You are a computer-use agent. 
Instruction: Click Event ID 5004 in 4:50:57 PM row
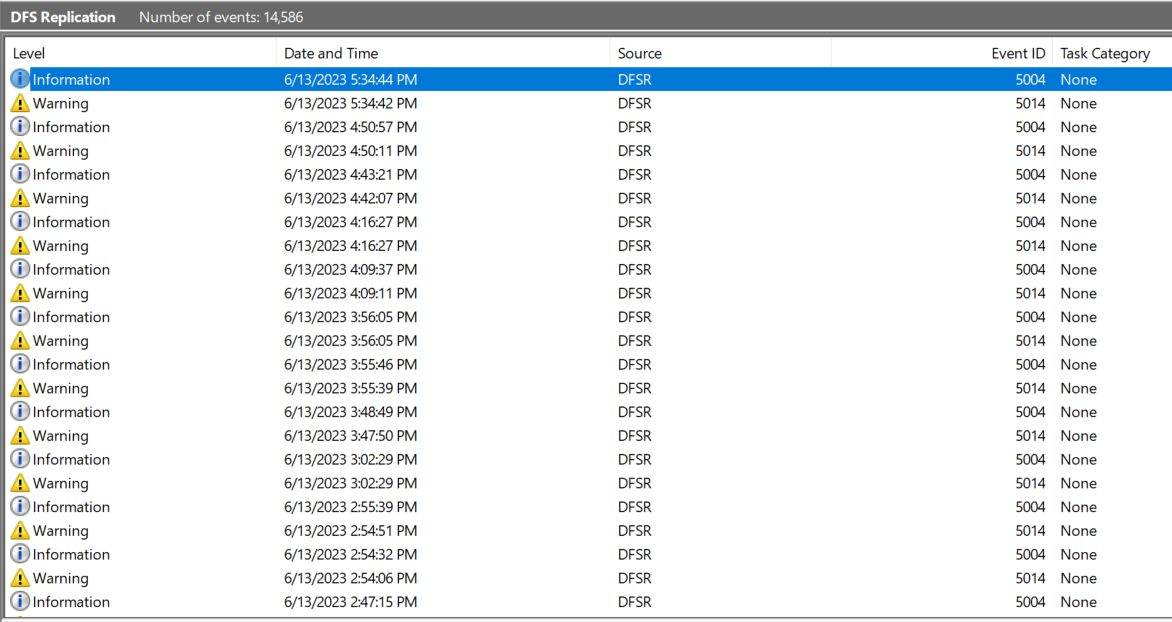pyautogui.click(x=1030, y=127)
